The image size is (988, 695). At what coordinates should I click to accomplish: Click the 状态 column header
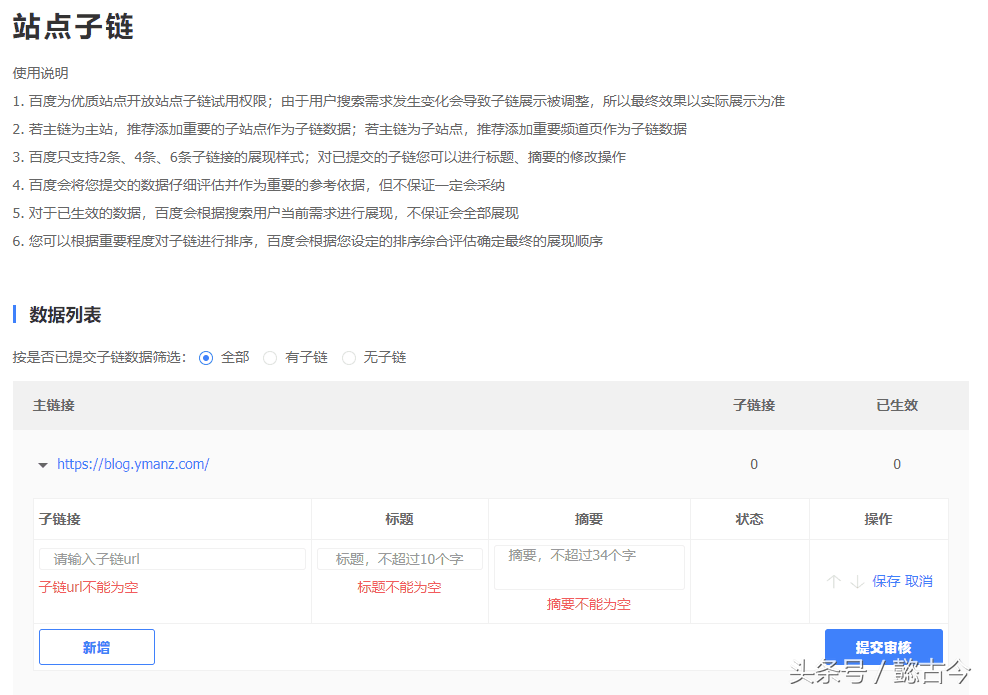(x=749, y=519)
